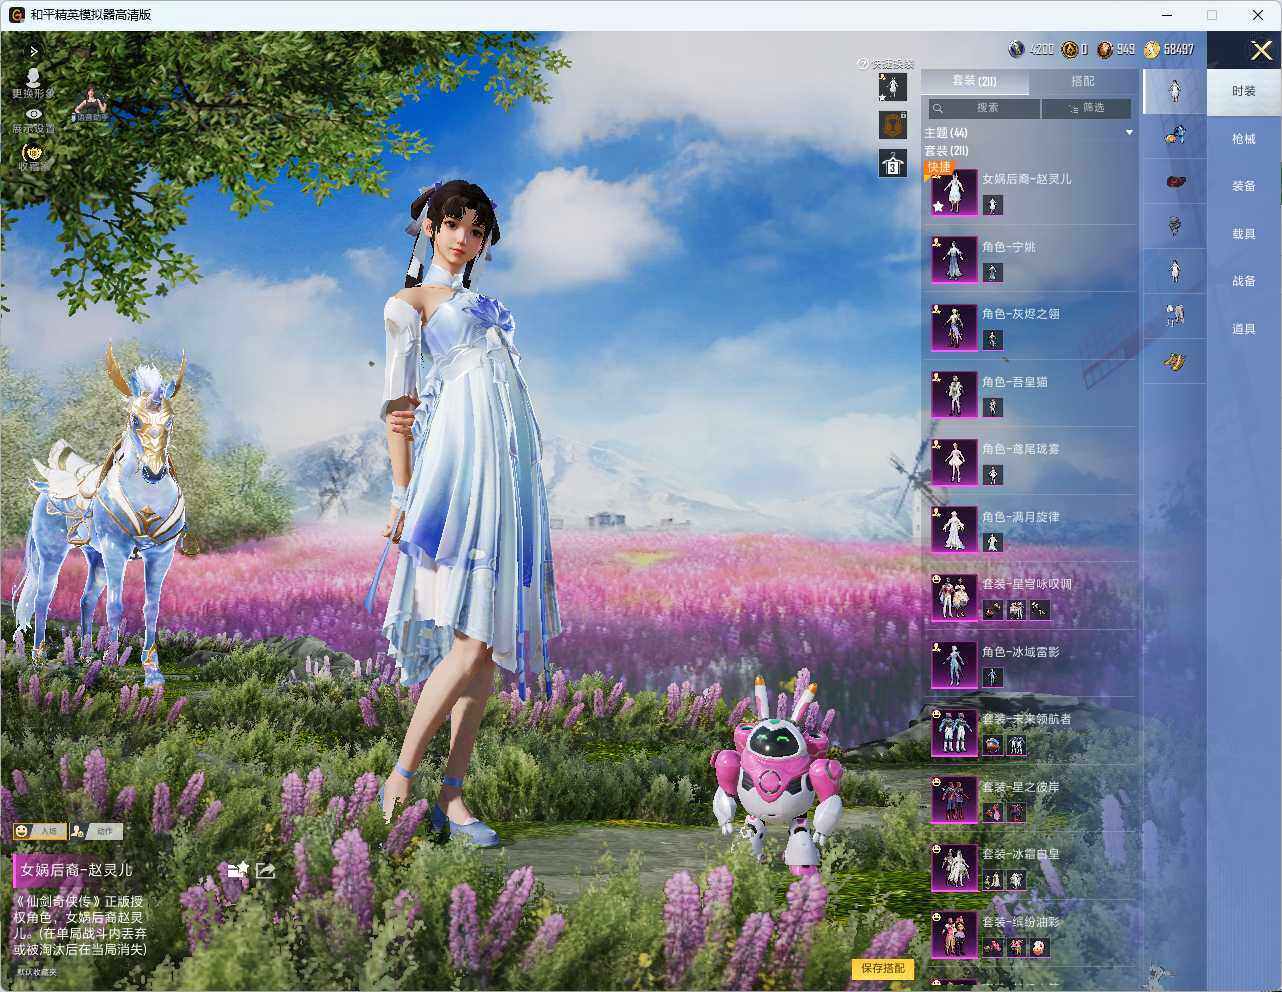This screenshot has width=1282, height=992.
Task: Select the 女娲后裔-赵灵儿 outfit thumbnail
Action: click(x=954, y=192)
